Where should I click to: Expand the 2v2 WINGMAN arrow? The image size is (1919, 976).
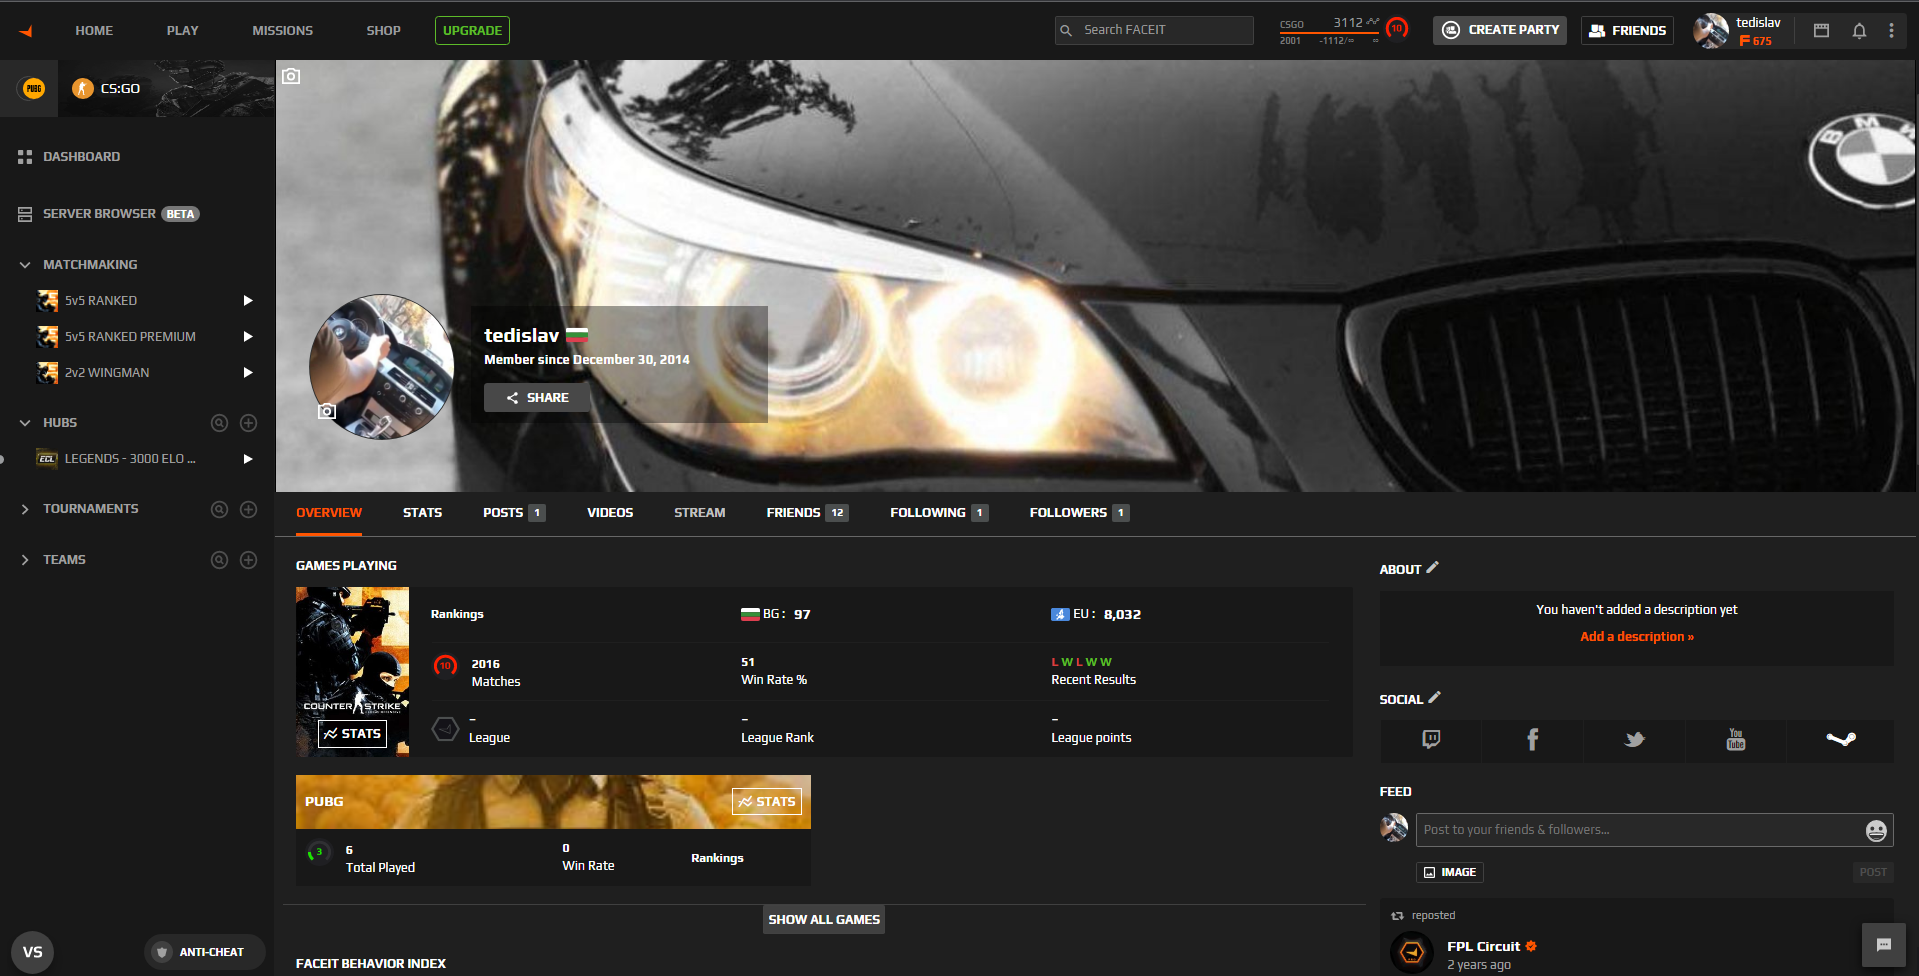click(248, 373)
